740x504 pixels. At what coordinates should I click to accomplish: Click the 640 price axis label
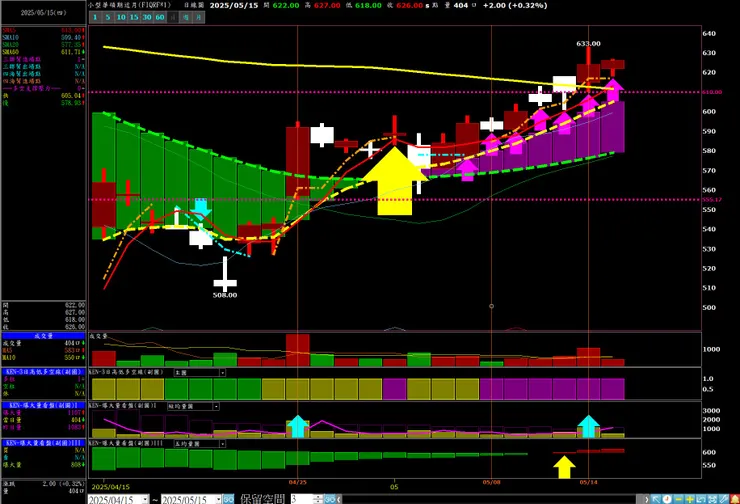pos(709,34)
